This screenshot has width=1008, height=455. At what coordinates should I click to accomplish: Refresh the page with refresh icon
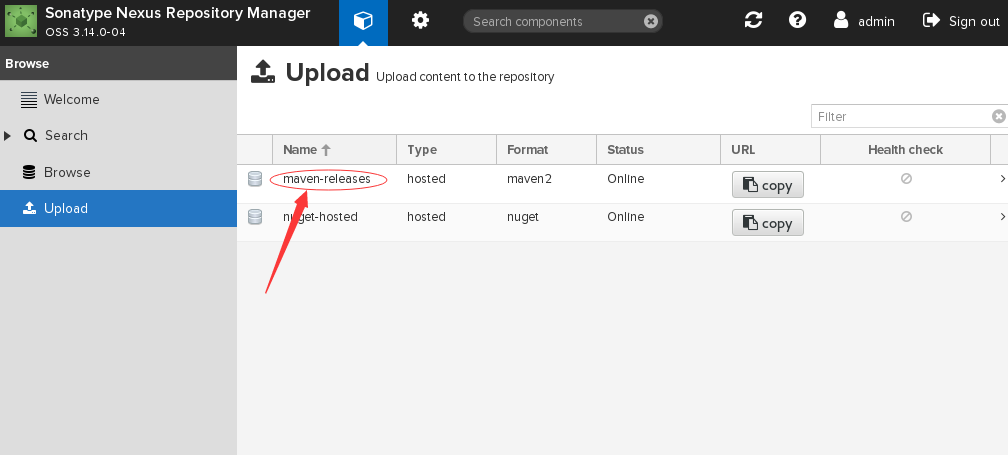[753, 21]
